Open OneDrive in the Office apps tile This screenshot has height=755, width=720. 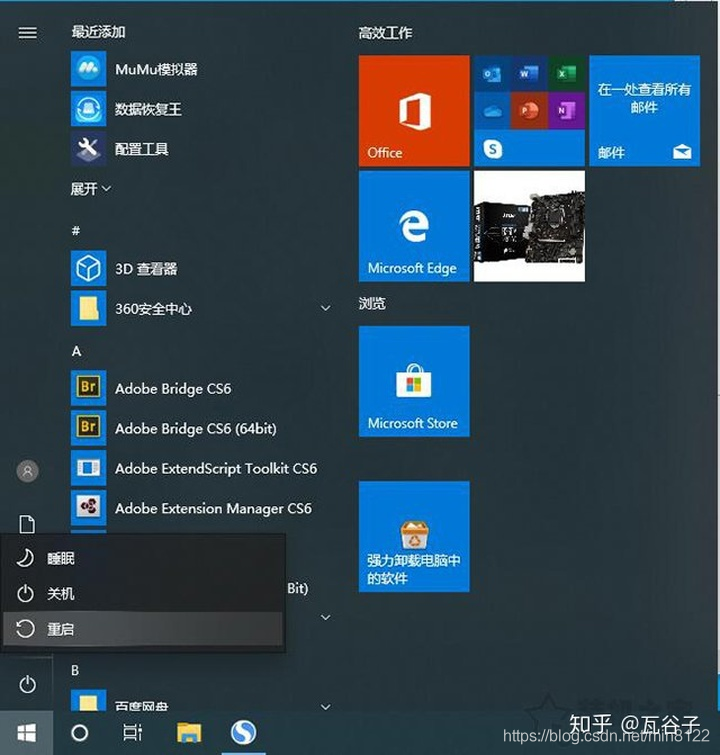point(492,111)
